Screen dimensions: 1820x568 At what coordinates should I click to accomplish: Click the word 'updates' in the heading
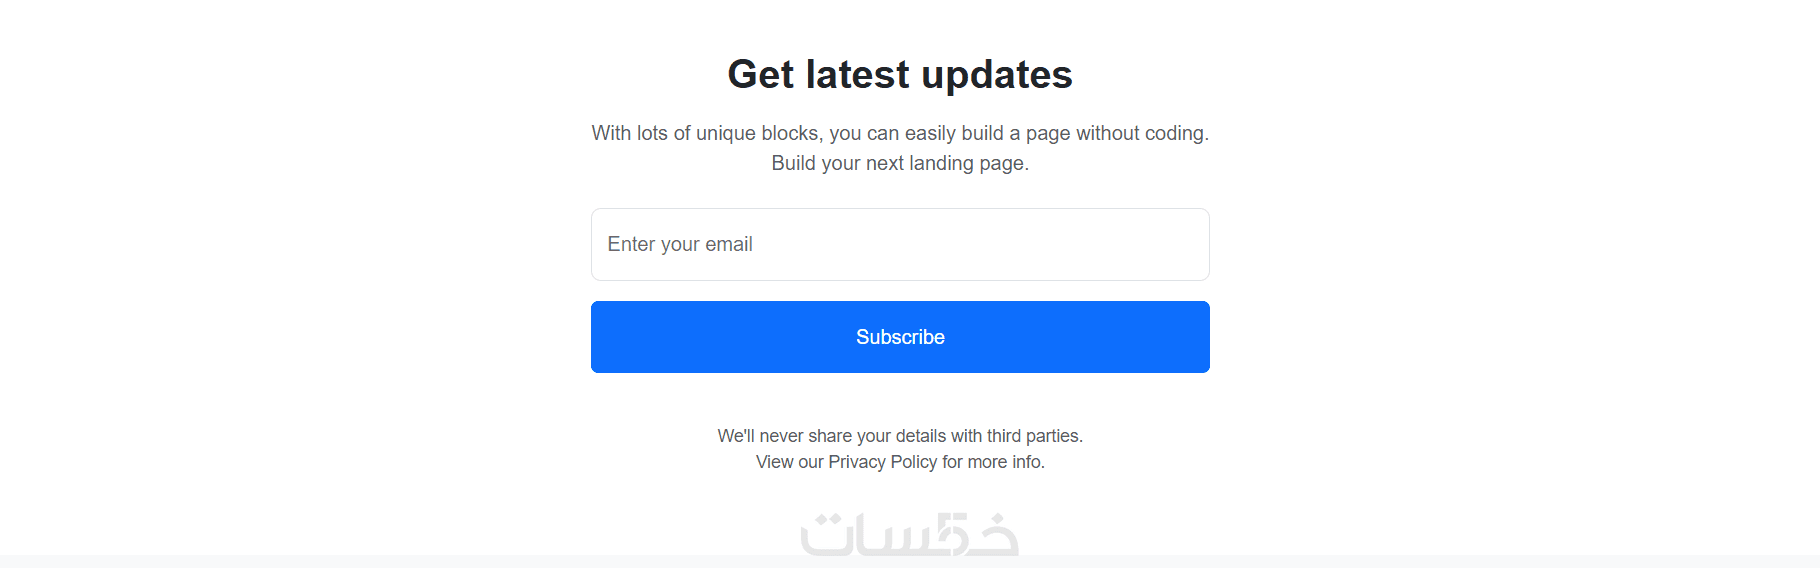pos(996,75)
